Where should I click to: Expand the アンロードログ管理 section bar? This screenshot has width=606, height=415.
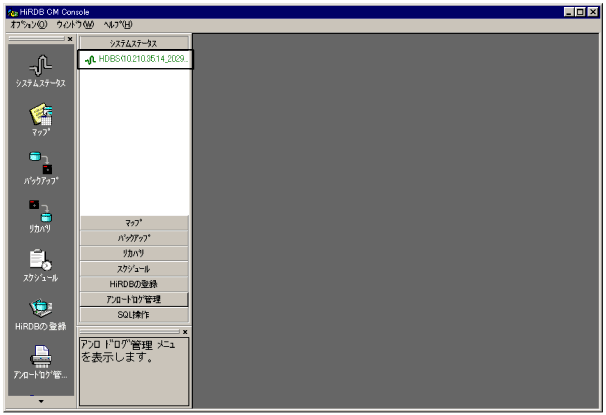pyautogui.click(x=134, y=299)
